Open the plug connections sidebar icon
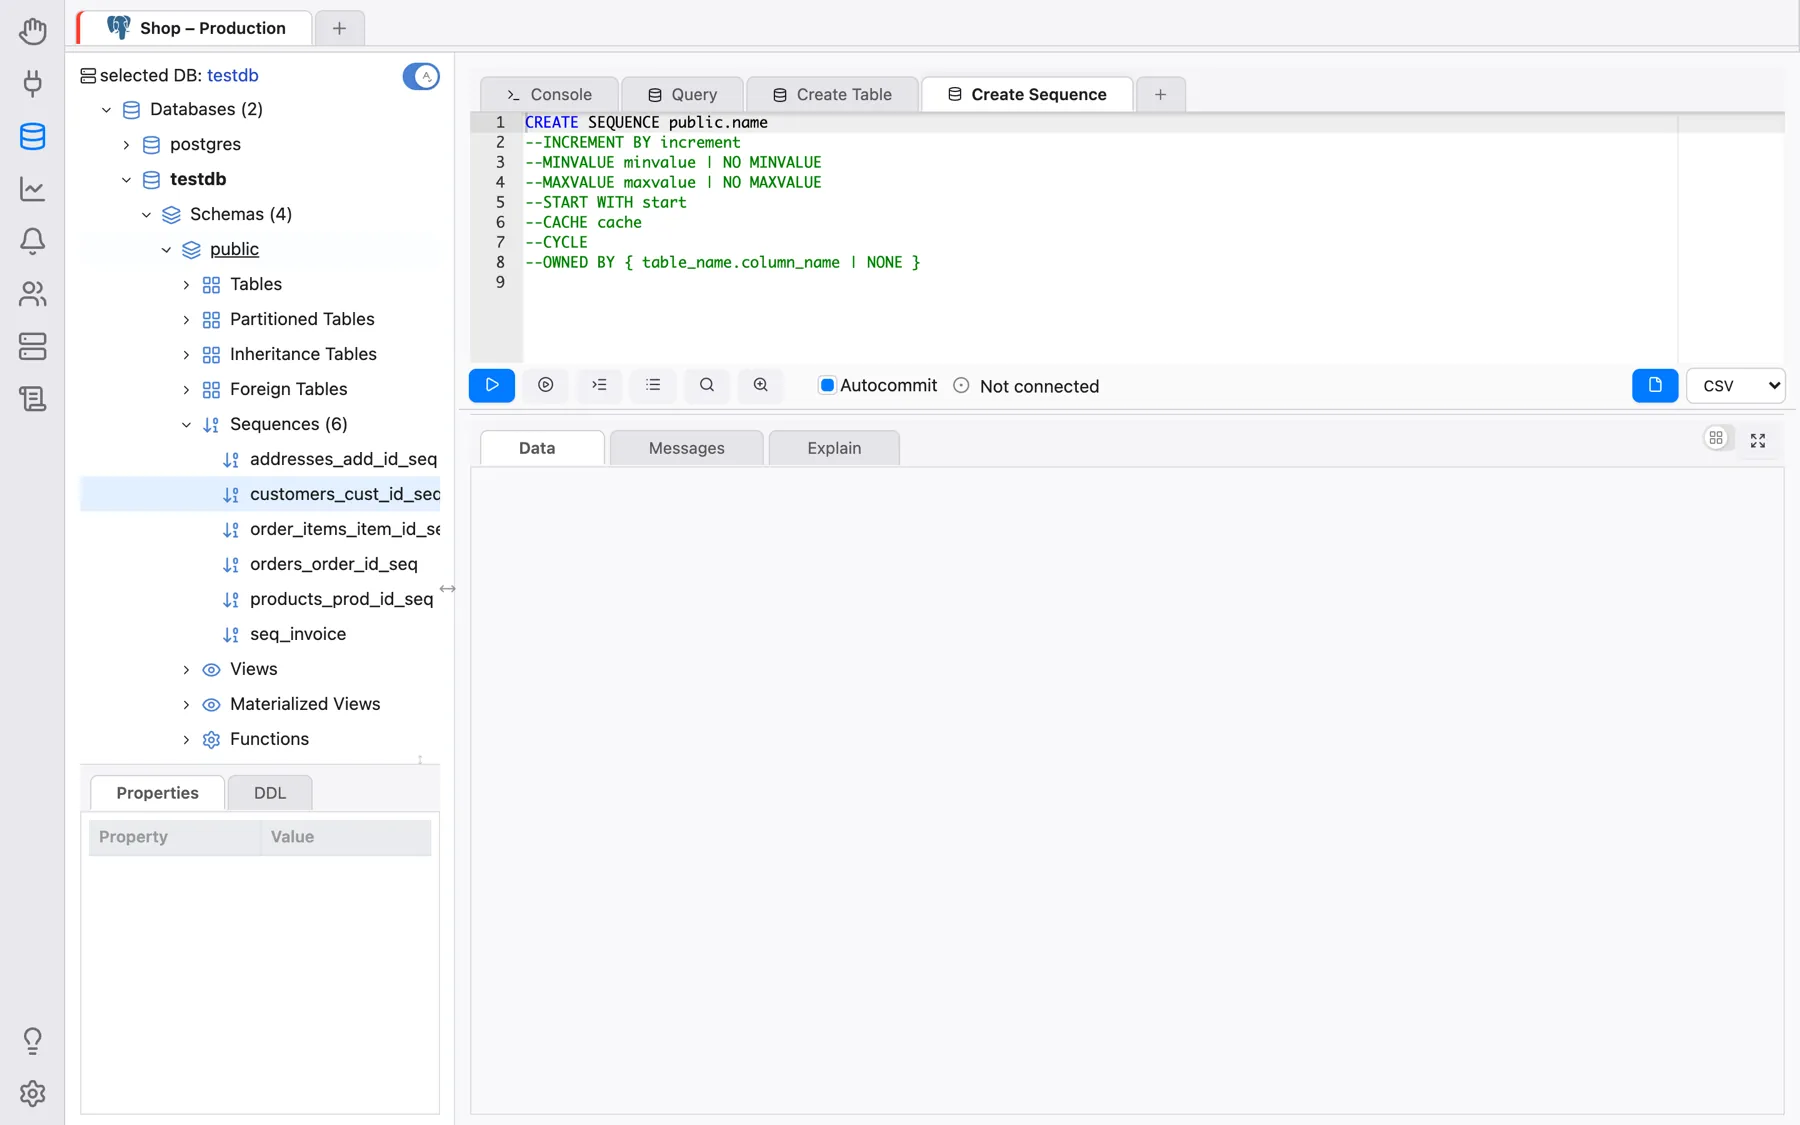Viewport: 1800px width, 1125px height. pos(33,83)
